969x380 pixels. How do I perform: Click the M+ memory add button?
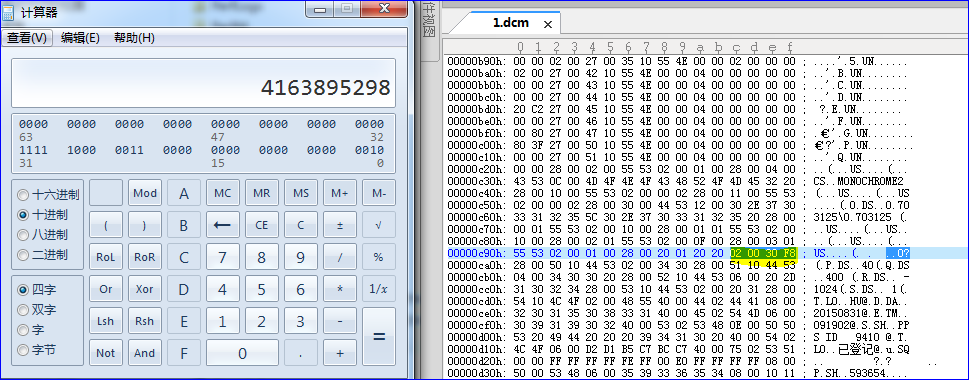(x=340, y=193)
